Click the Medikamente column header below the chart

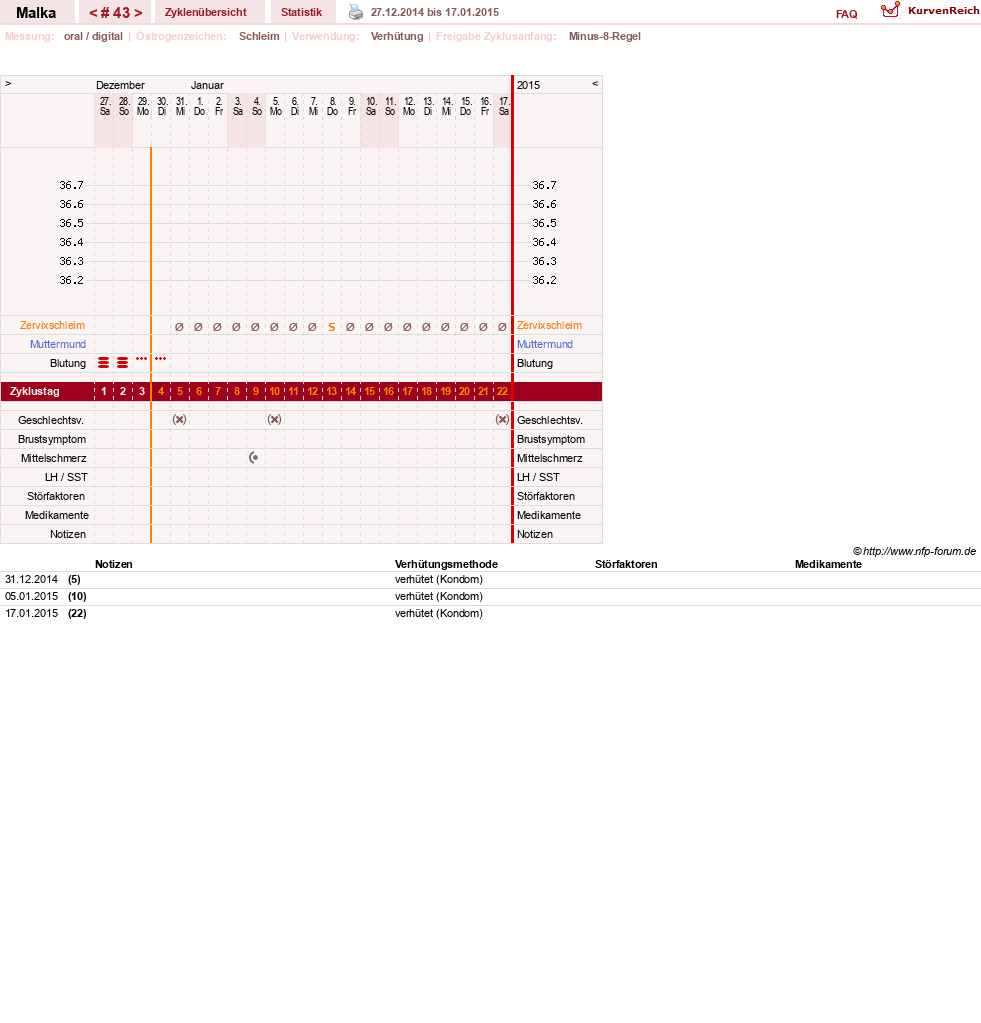(x=828, y=564)
